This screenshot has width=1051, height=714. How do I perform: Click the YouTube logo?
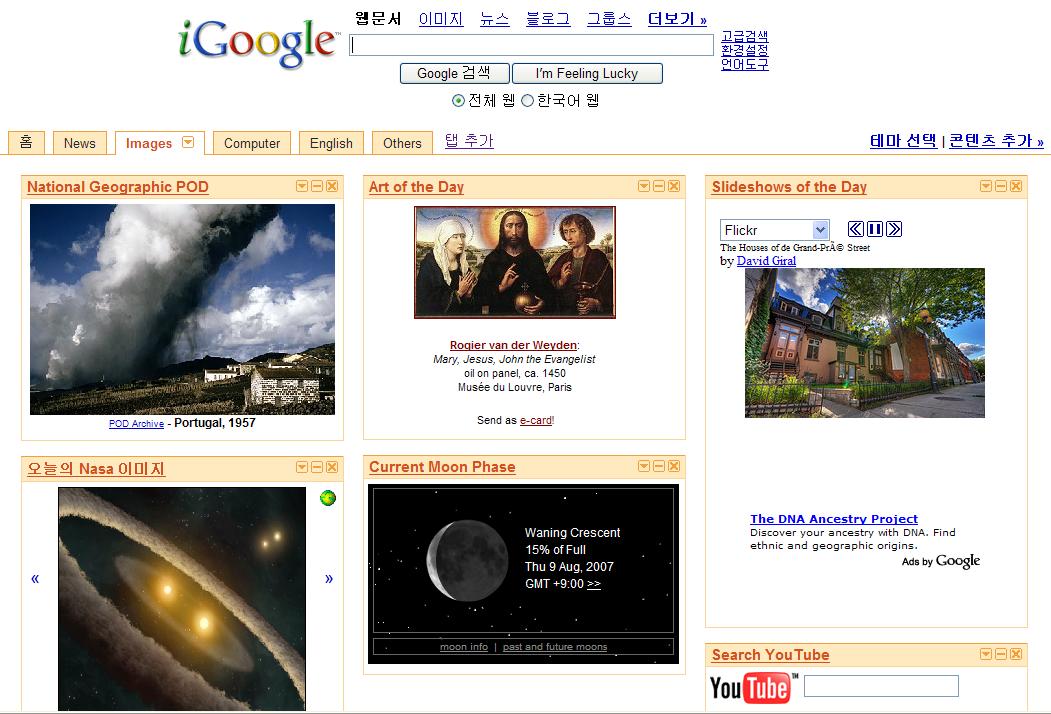click(x=753, y=687)
